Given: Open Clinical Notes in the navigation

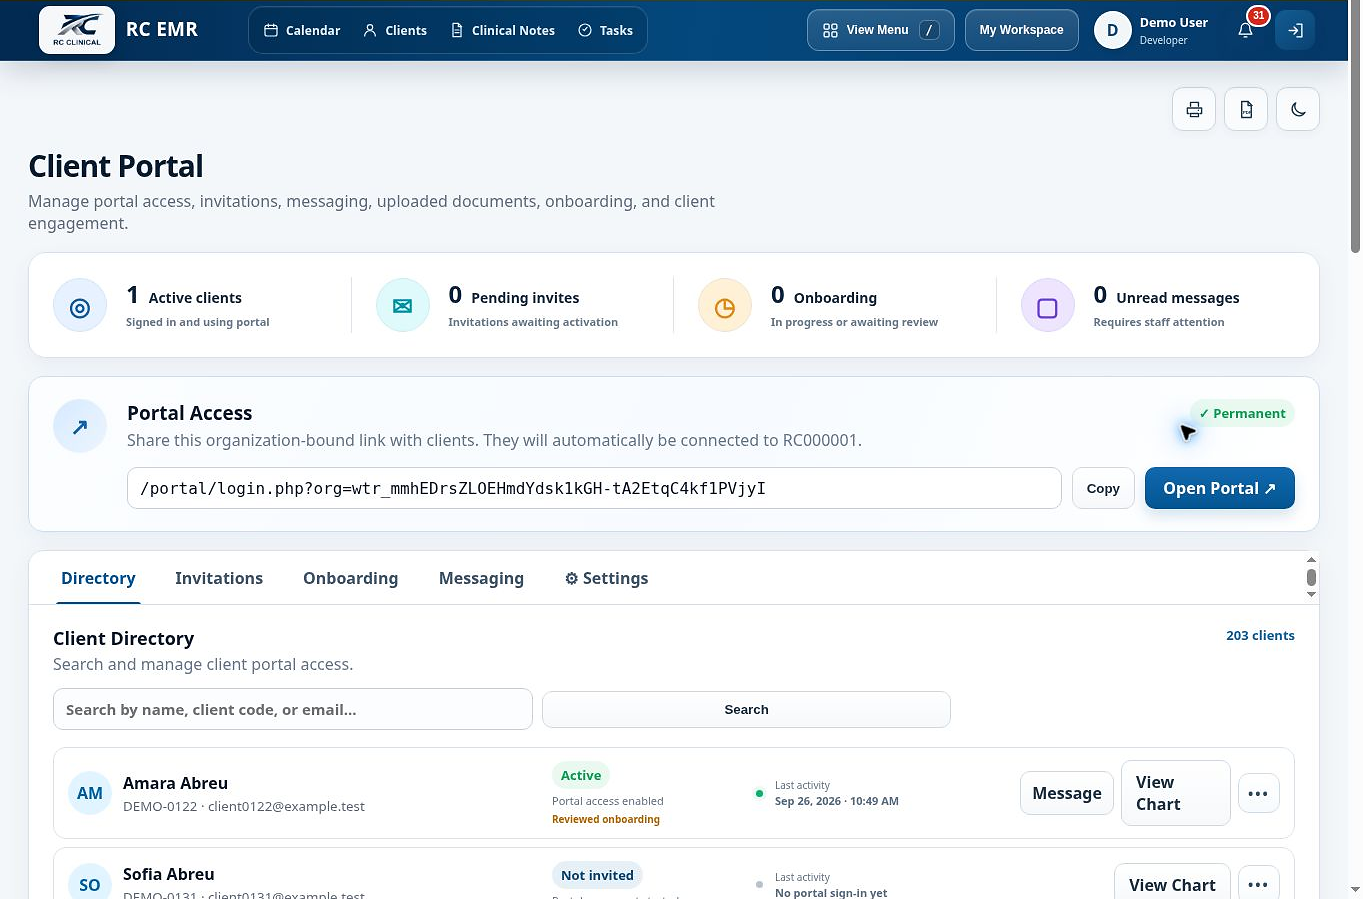Looking at the screenshot, I should coord(503,30).
